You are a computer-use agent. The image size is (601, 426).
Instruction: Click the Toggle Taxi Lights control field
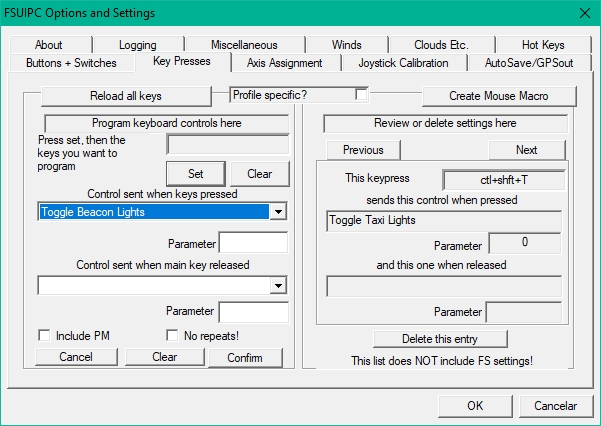coord(444,220)
